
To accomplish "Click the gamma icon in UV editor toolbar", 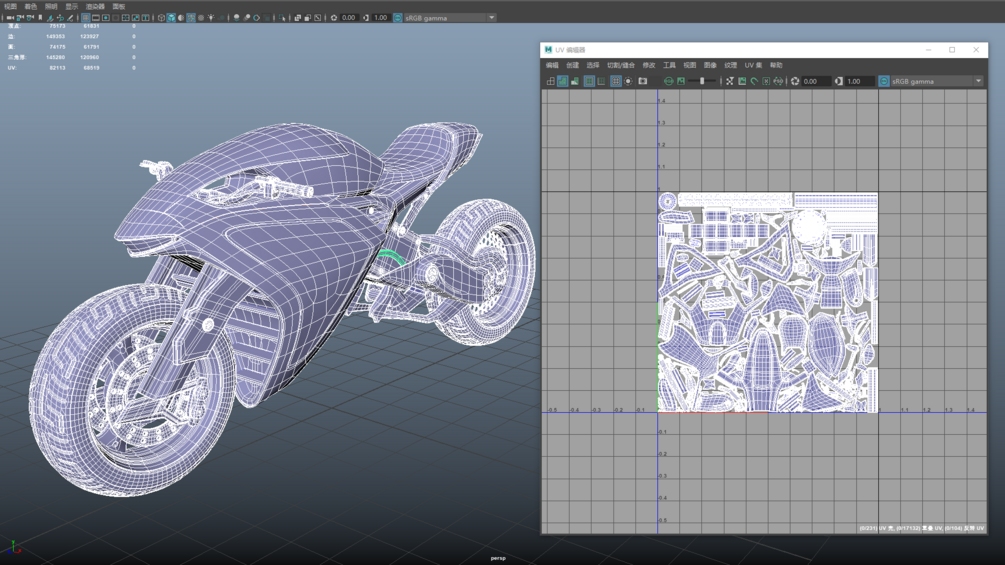I will (x=839, y=81).
